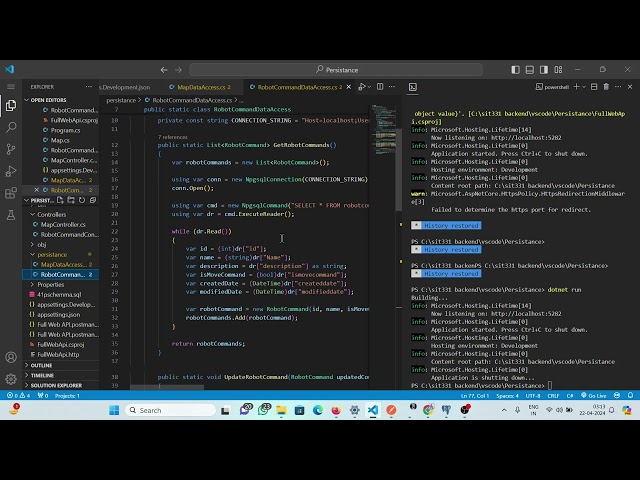
Task: Create a new folder in PERSIST folder
Action: (x=71, y=200)
